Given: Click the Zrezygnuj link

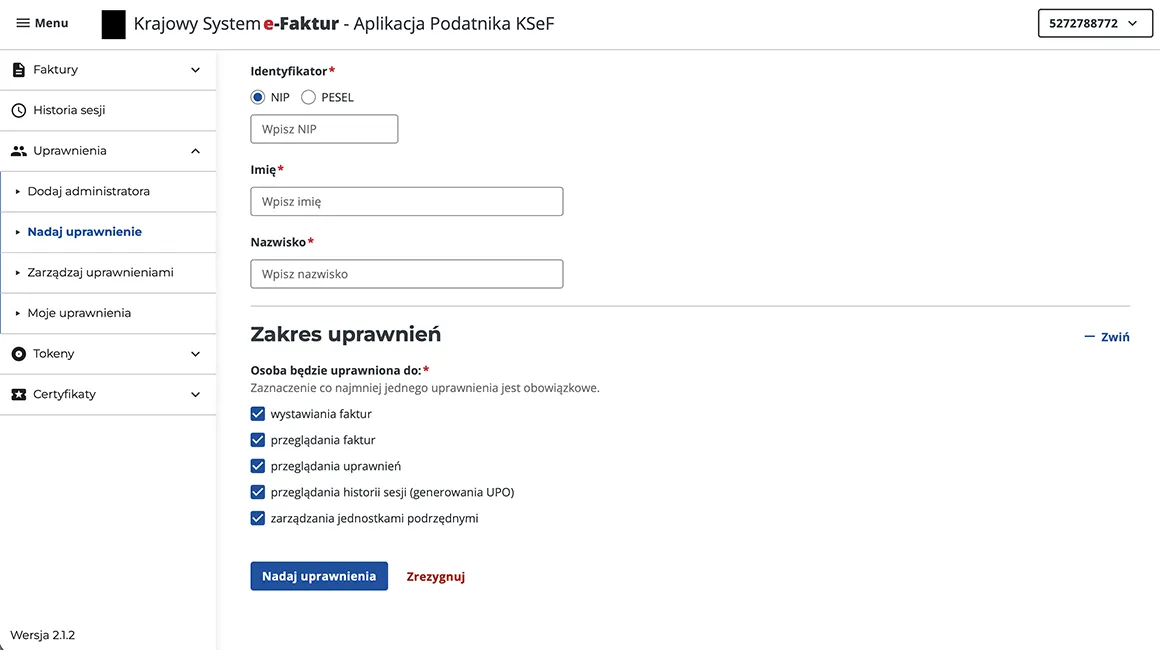Looking at the screenshot, I should pyautogui.click(x=435, y=576).
